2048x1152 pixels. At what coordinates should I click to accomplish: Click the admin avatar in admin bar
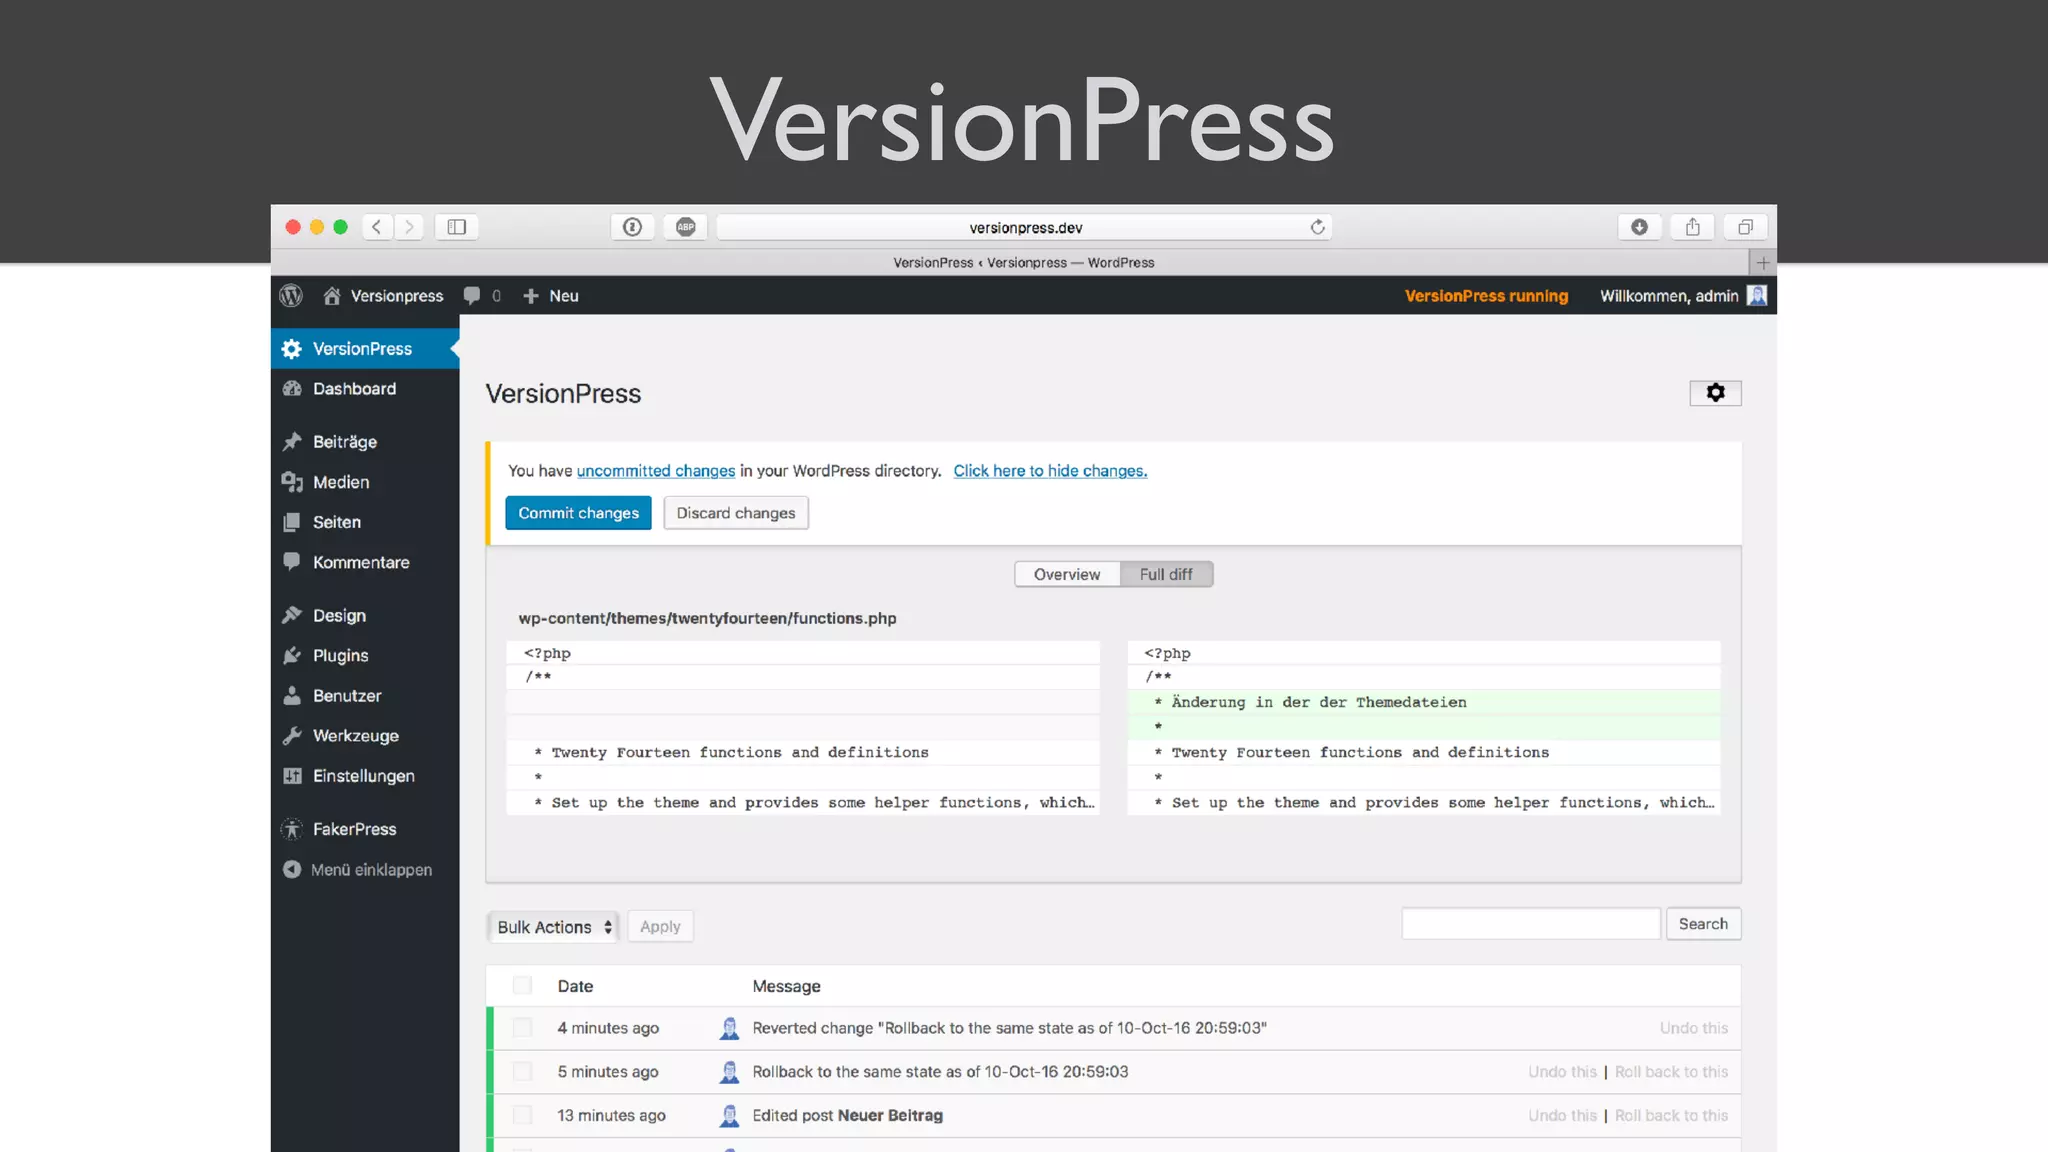1757,295
